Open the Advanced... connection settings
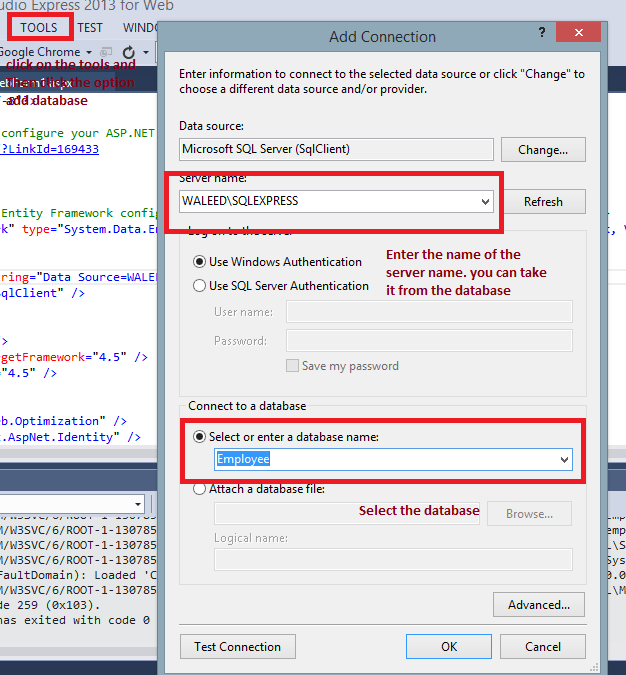Screen dimensions: 626x675 coord(538,604)
